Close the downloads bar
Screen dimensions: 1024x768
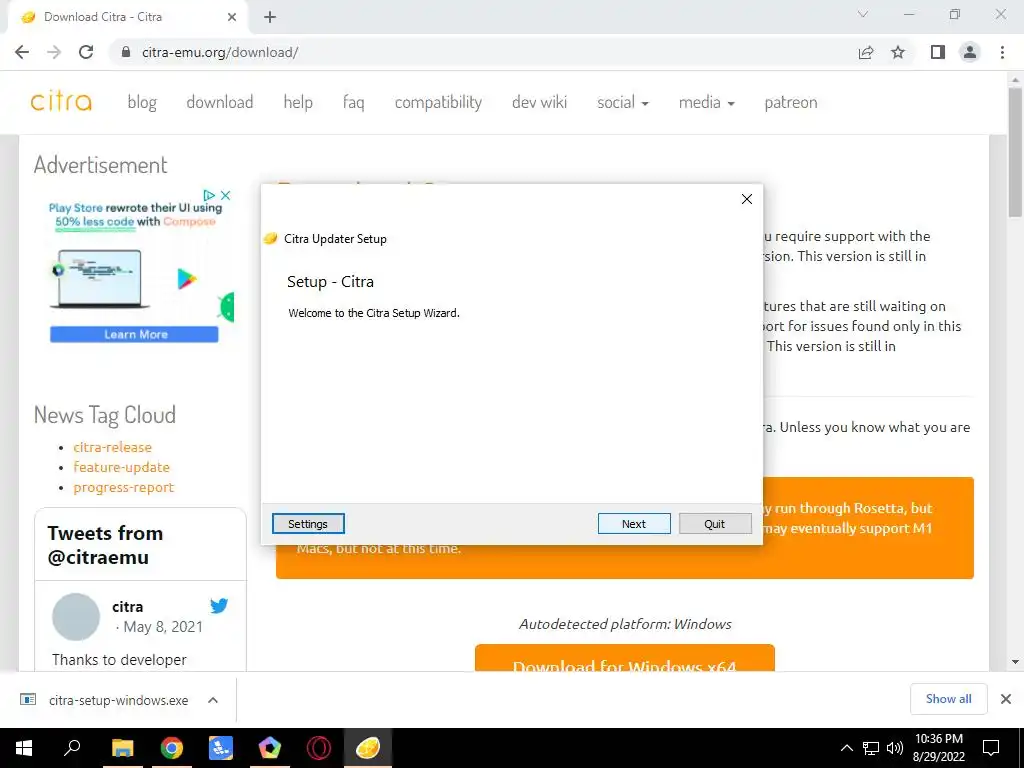[1006, 699]
